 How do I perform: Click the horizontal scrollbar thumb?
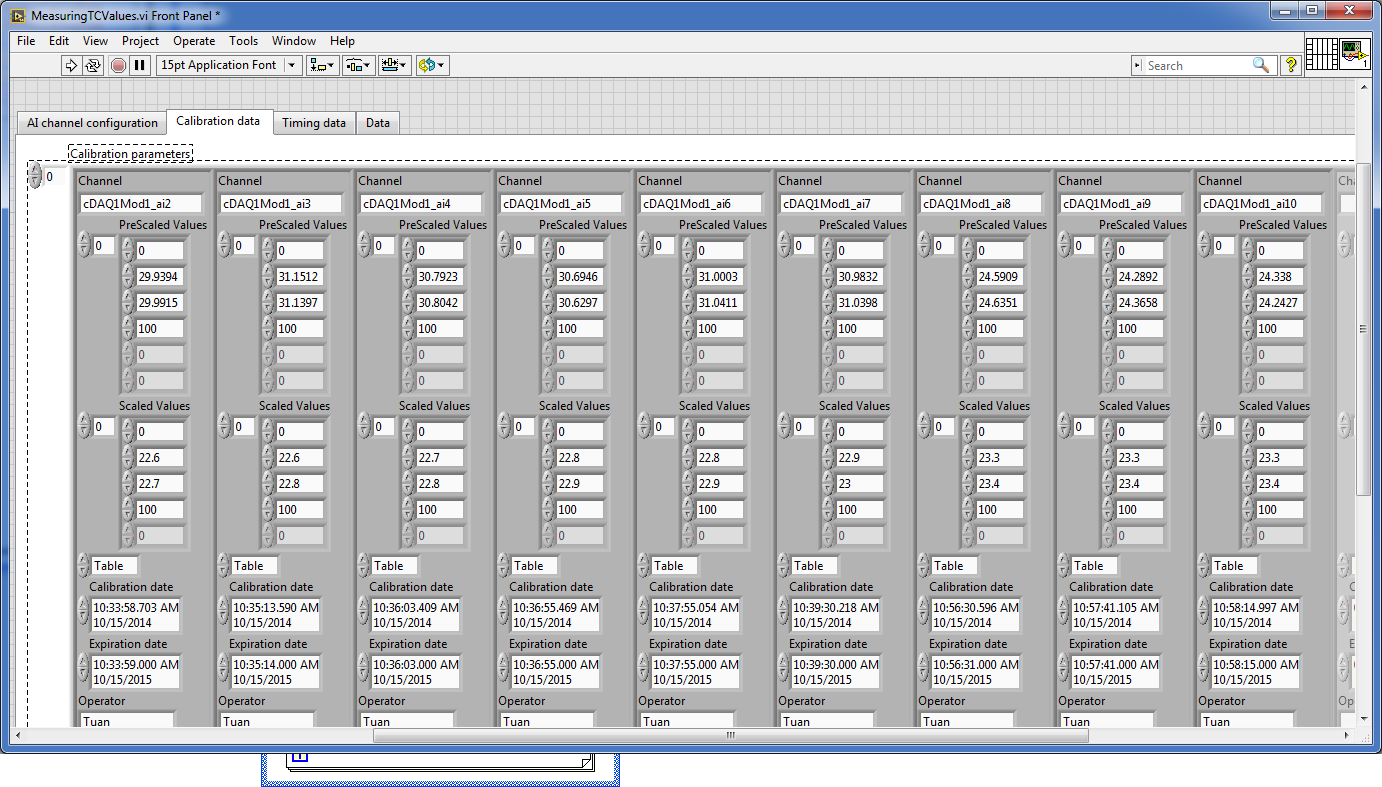[730, 735]
